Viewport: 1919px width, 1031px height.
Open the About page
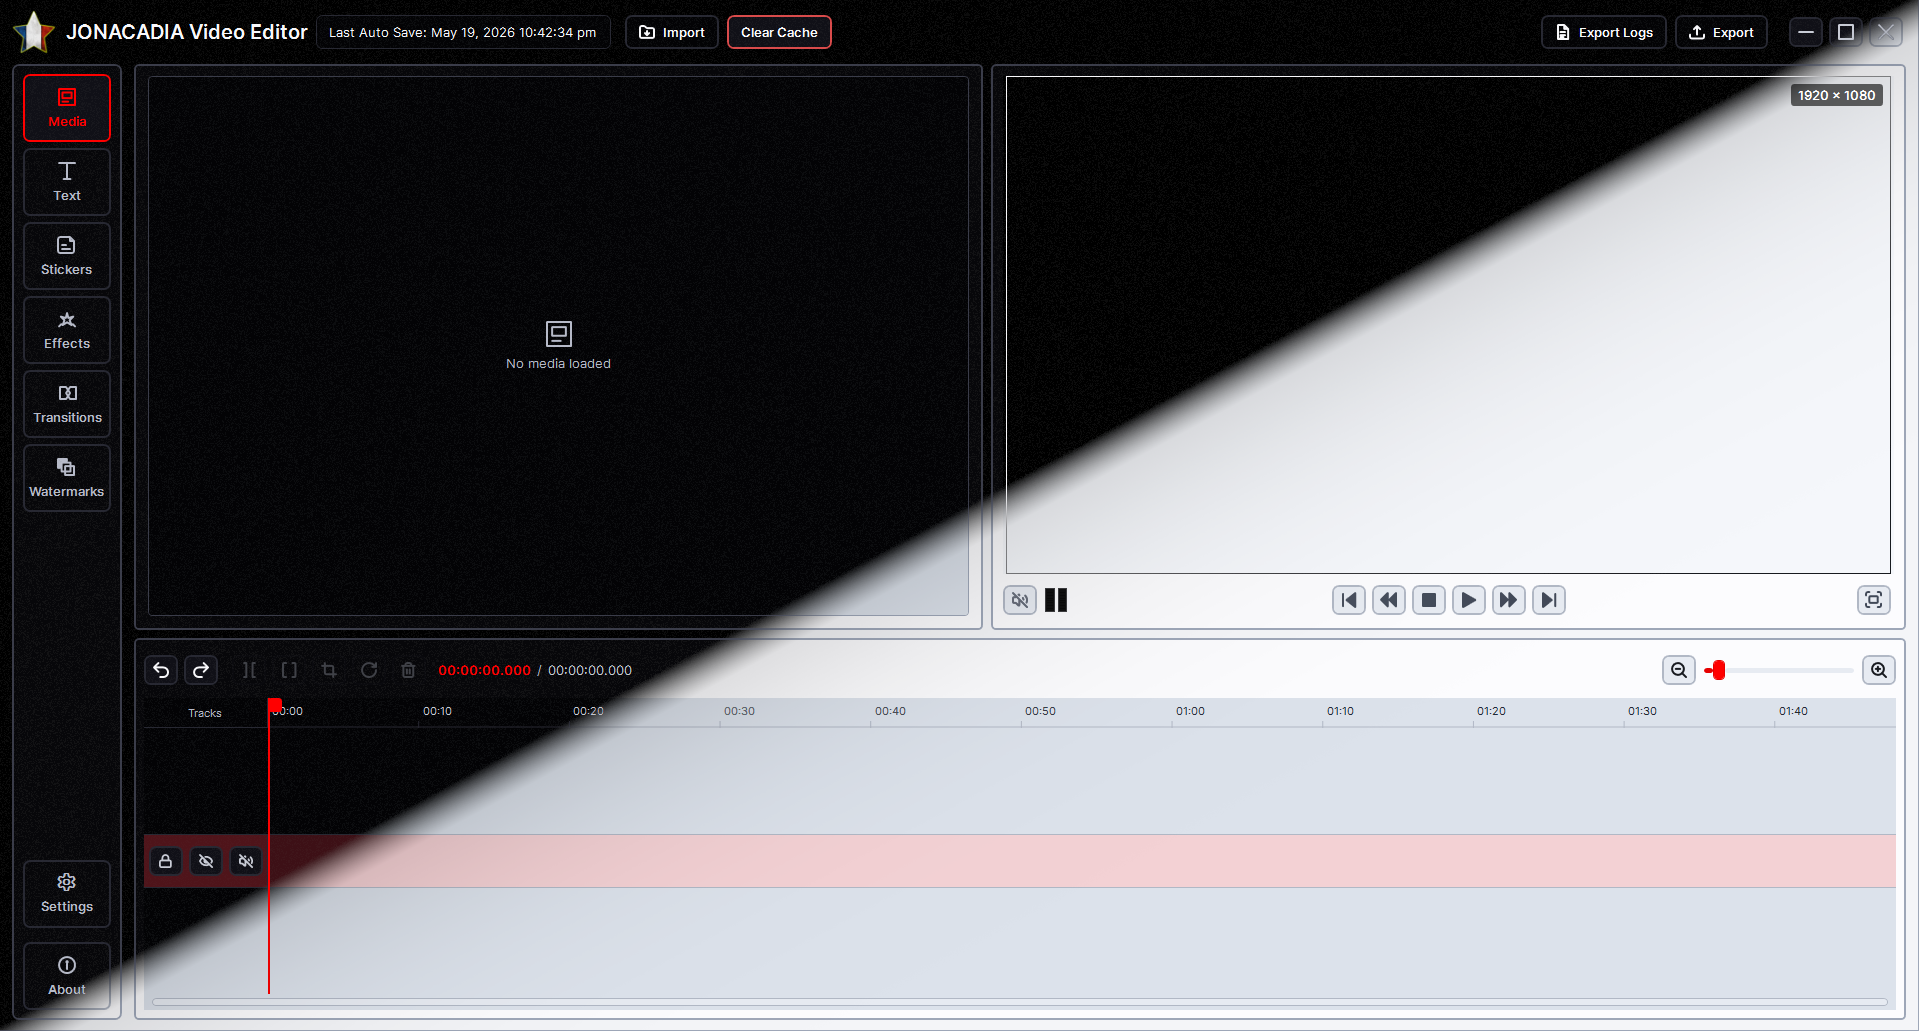[x=67, y=976]
